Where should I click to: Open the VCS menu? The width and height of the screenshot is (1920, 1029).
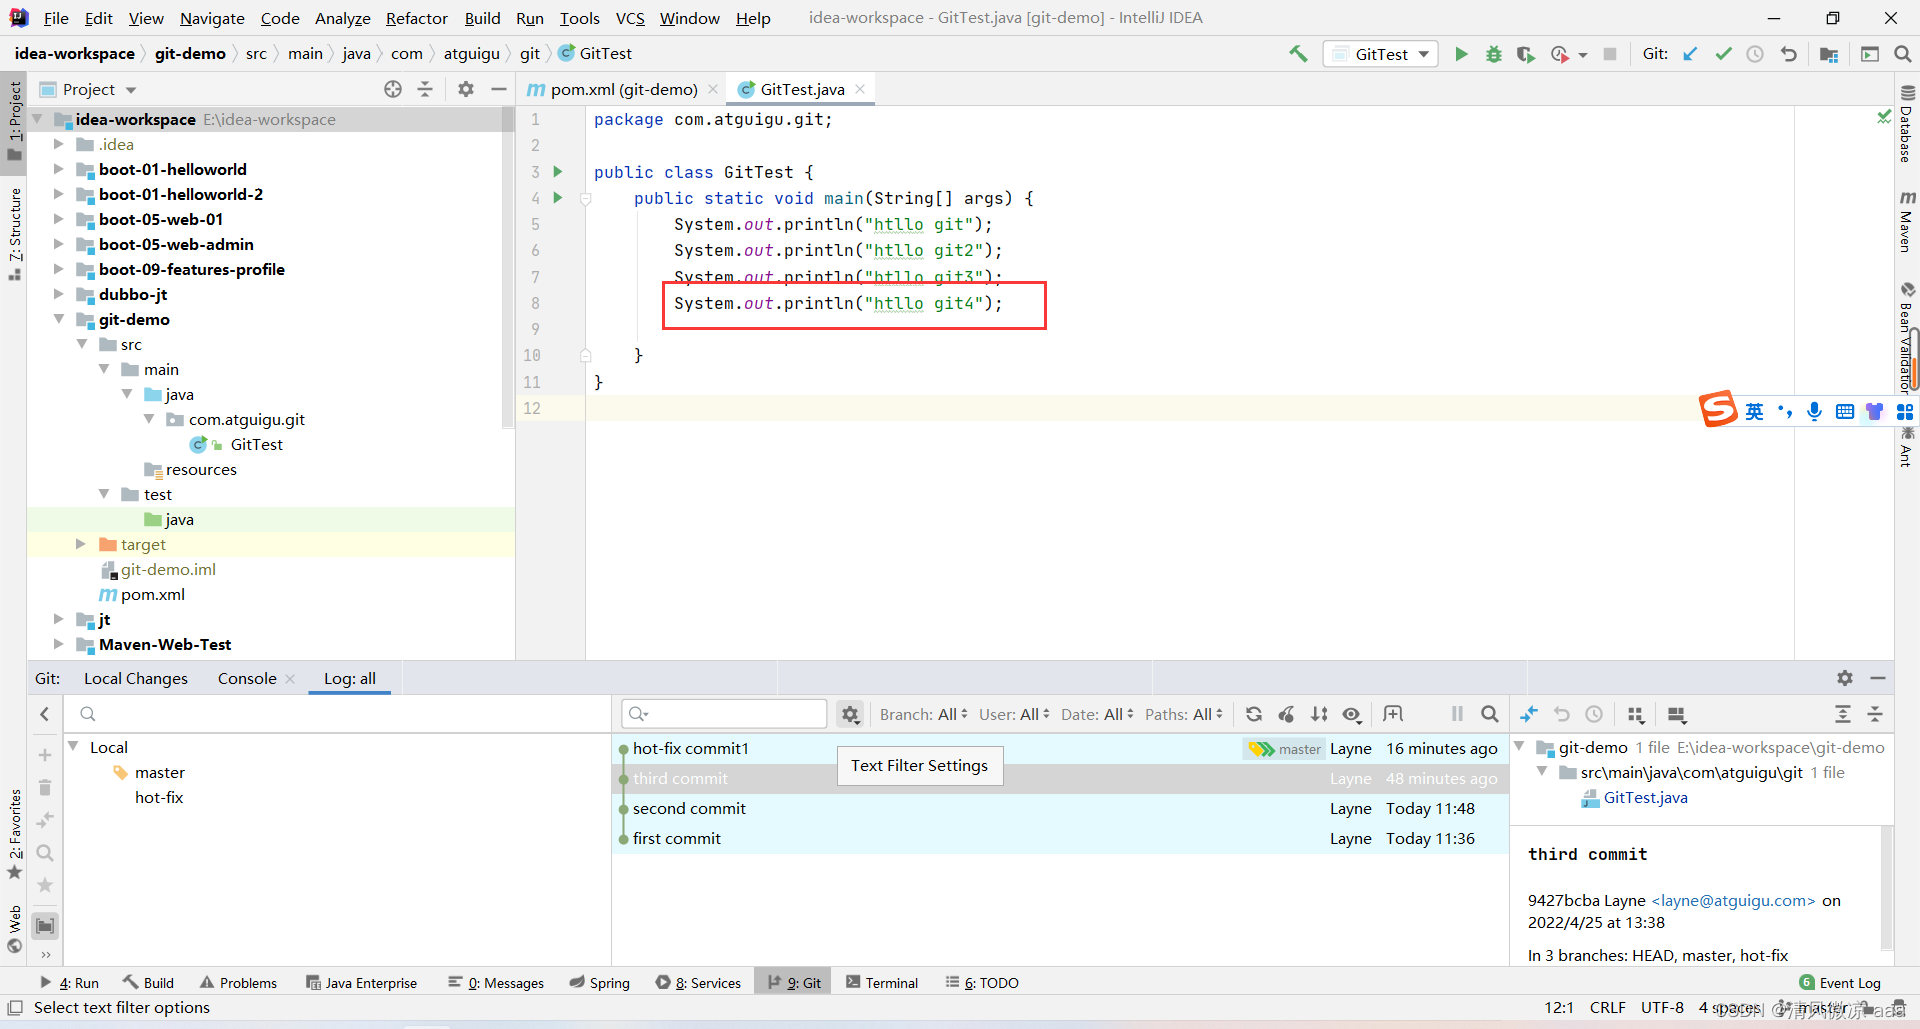coord(630,18)
